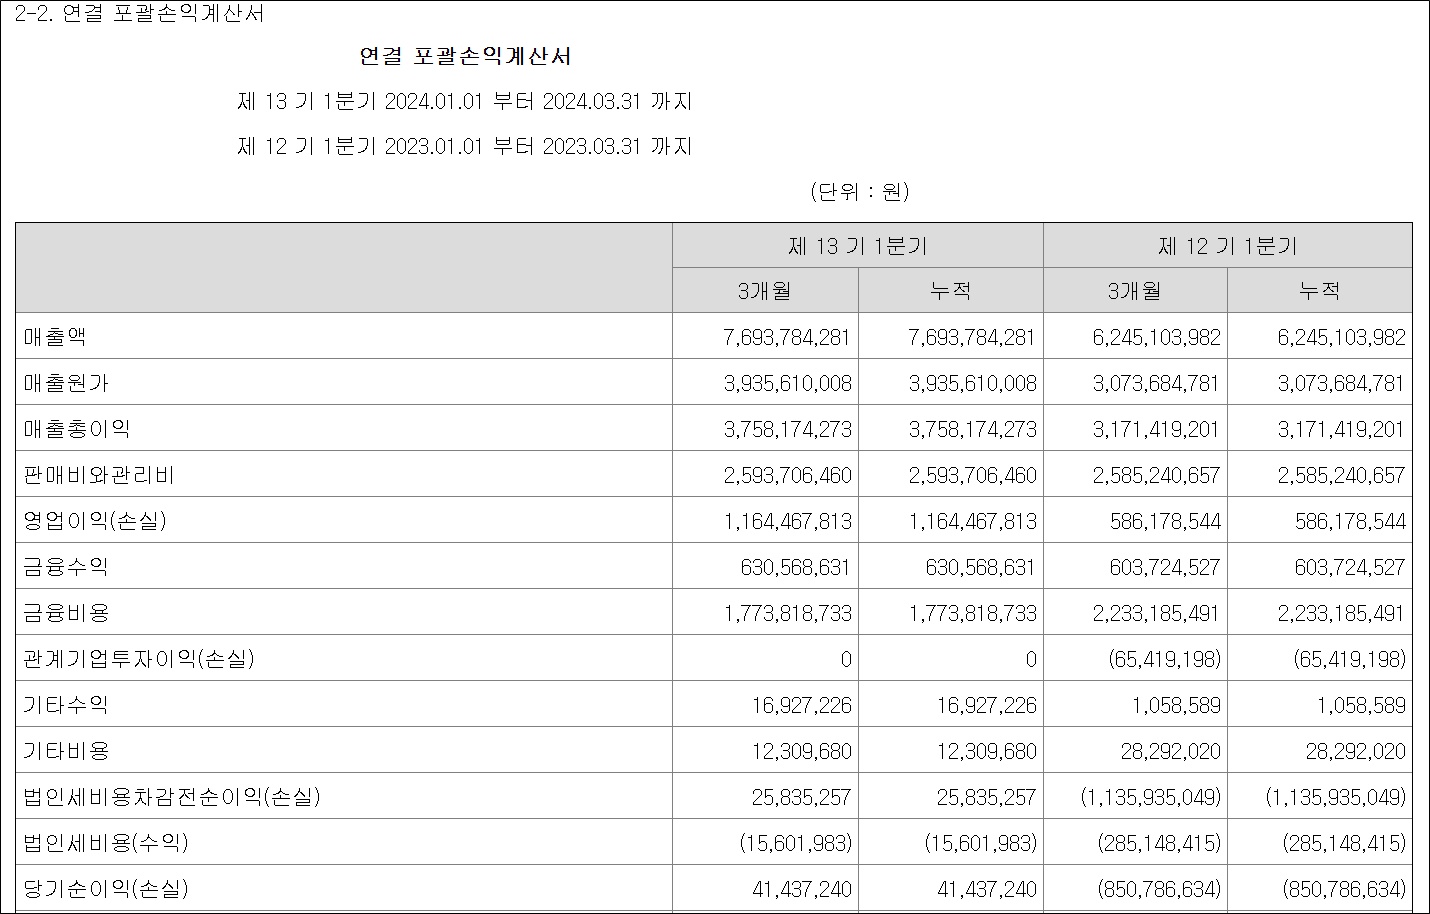Click 매출원가 '3,935,610,008' in 제 13 기 누적 column

coord(972,384)
